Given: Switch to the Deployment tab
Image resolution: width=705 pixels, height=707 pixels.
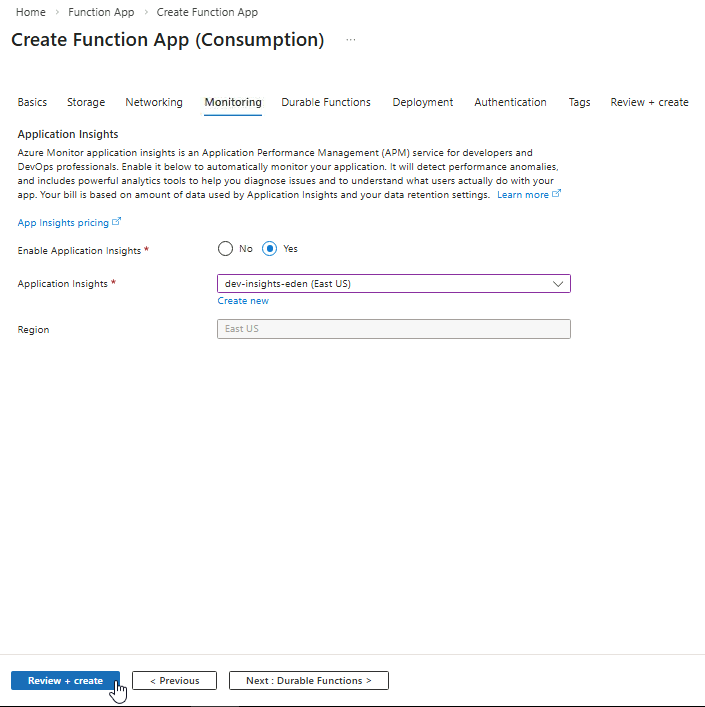Looking at the screenshot, I should tap(422, 102).
